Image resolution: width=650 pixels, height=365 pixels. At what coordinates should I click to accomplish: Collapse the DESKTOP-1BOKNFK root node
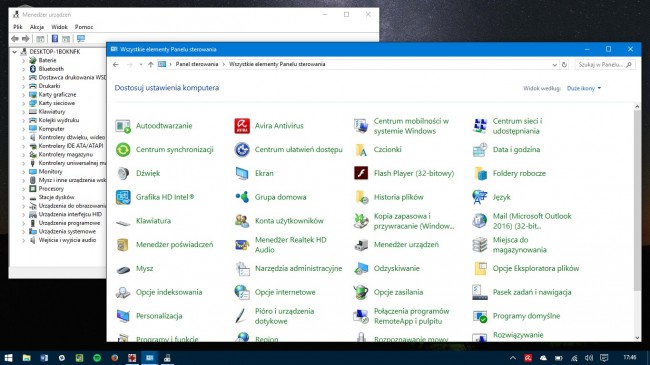(x=15, y=52)
